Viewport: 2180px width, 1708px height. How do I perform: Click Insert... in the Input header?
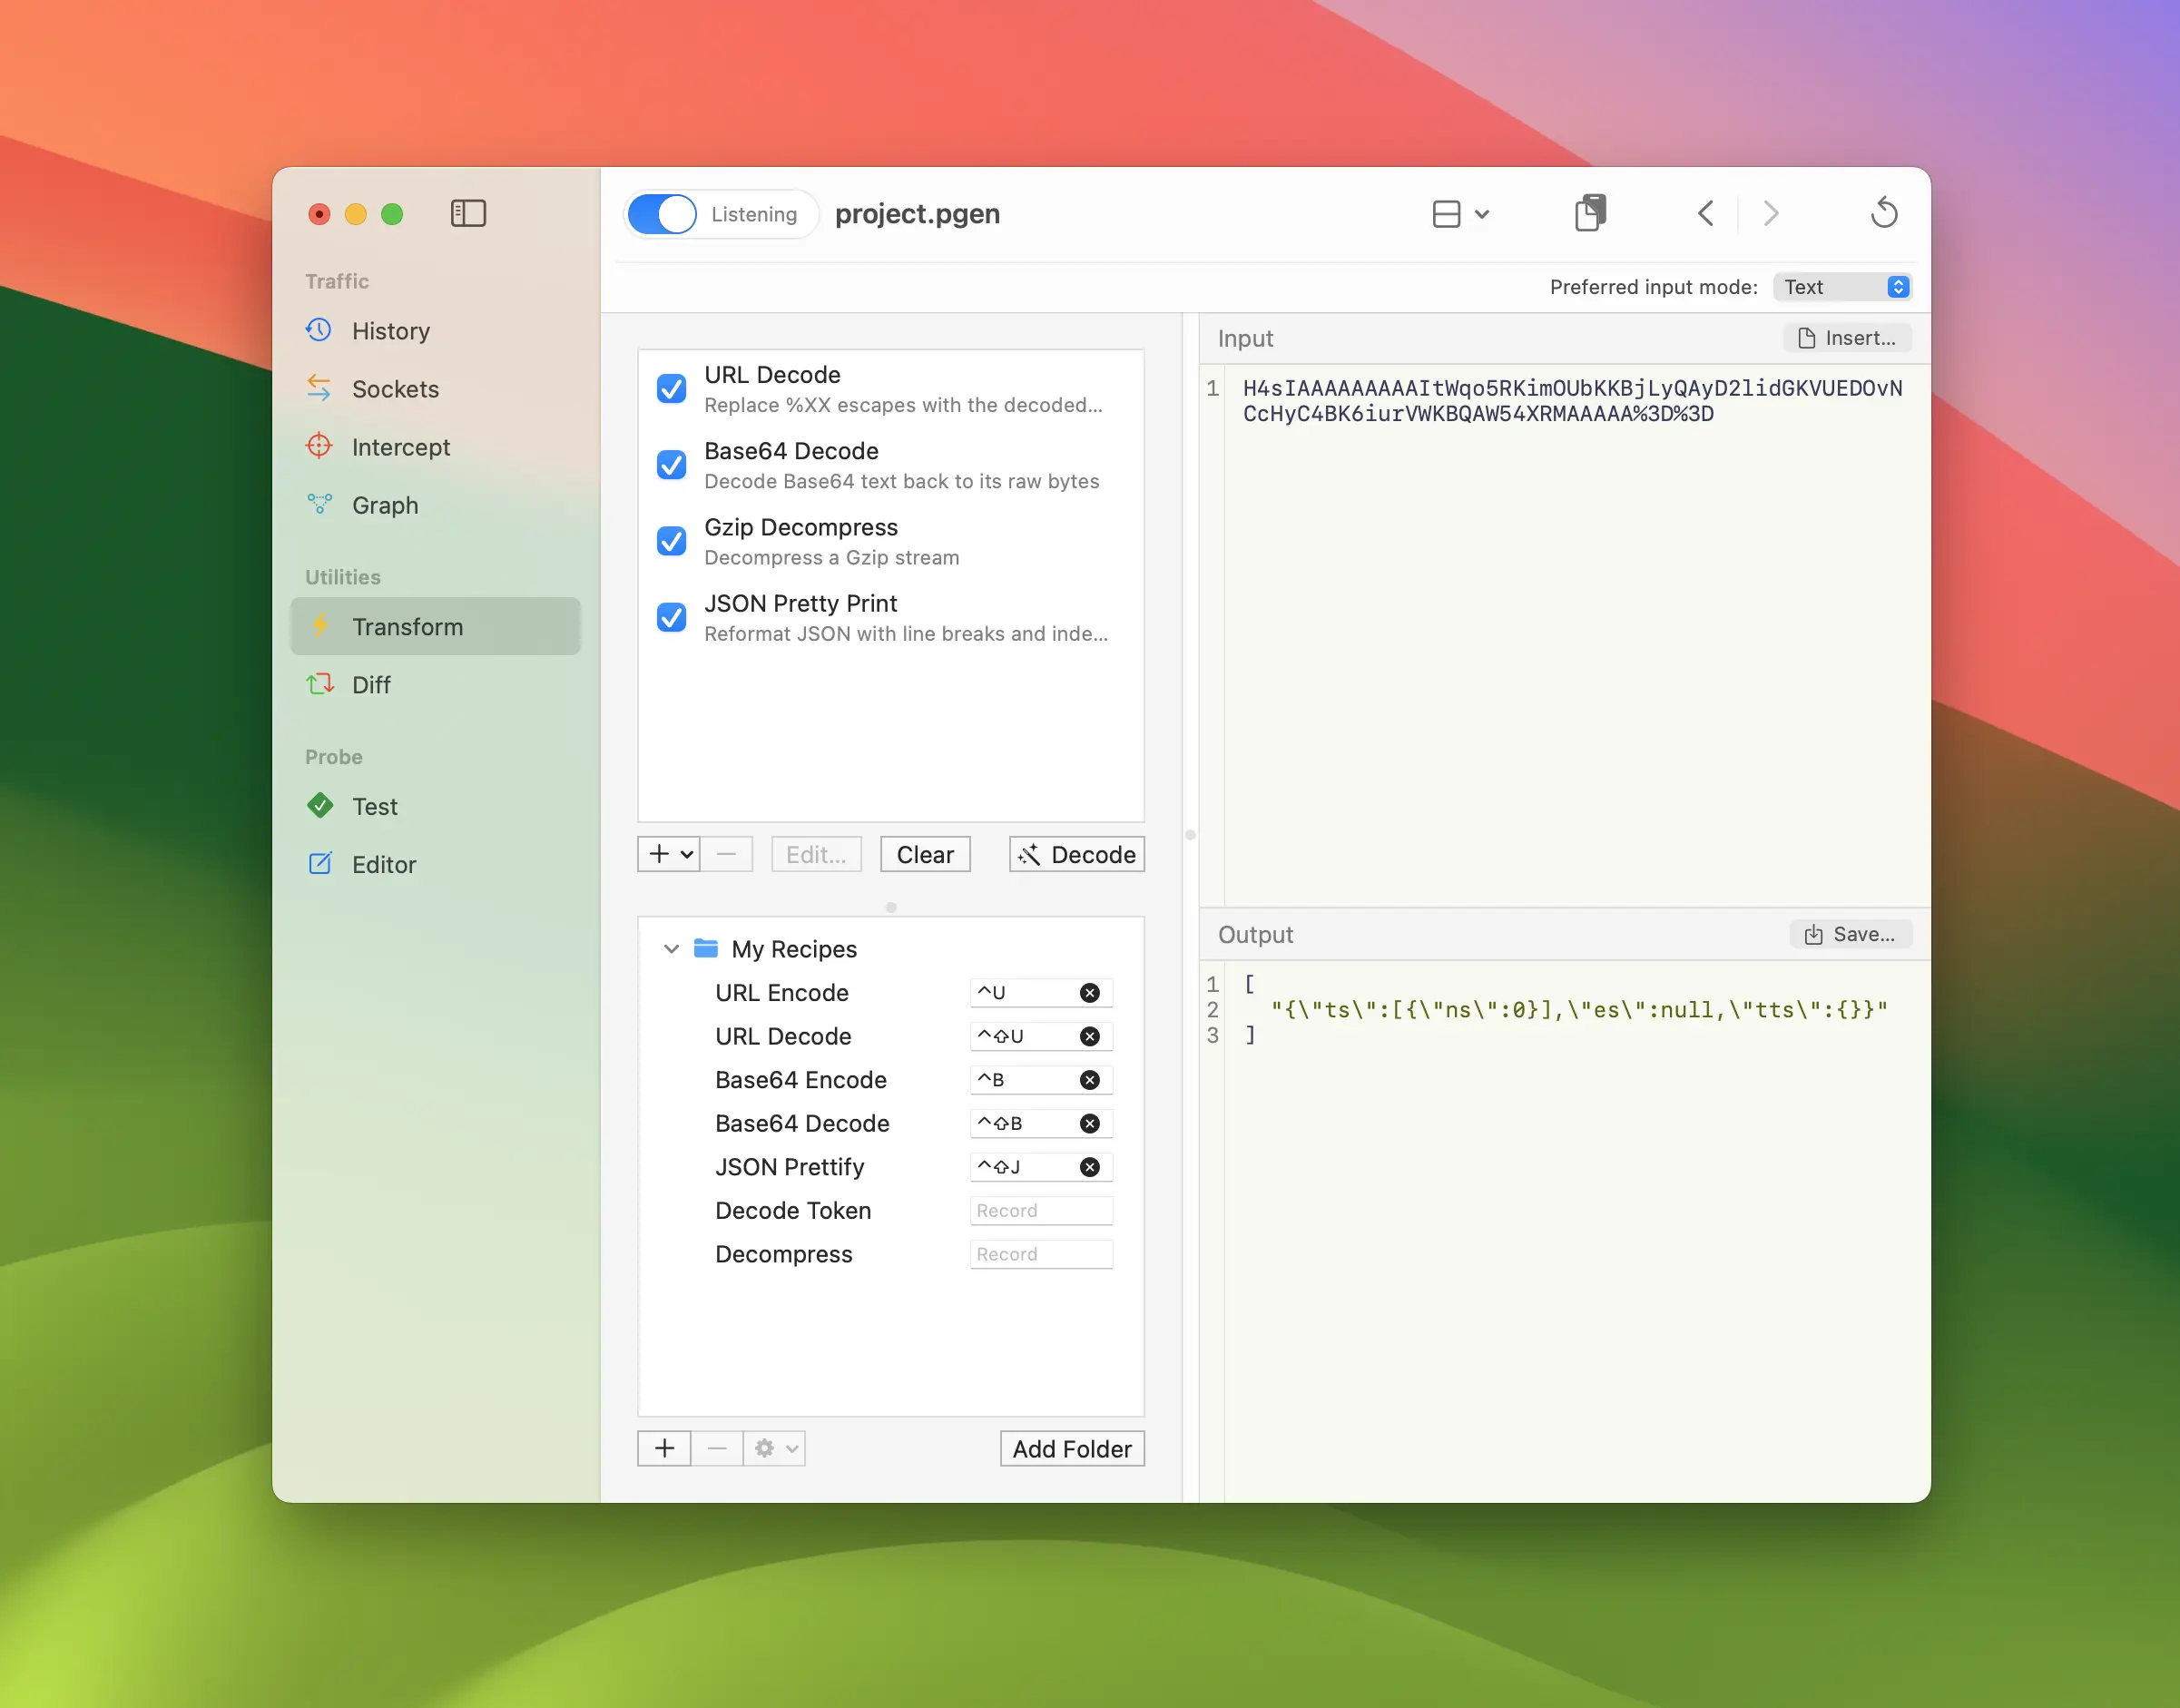click(x=1847, y=338)
